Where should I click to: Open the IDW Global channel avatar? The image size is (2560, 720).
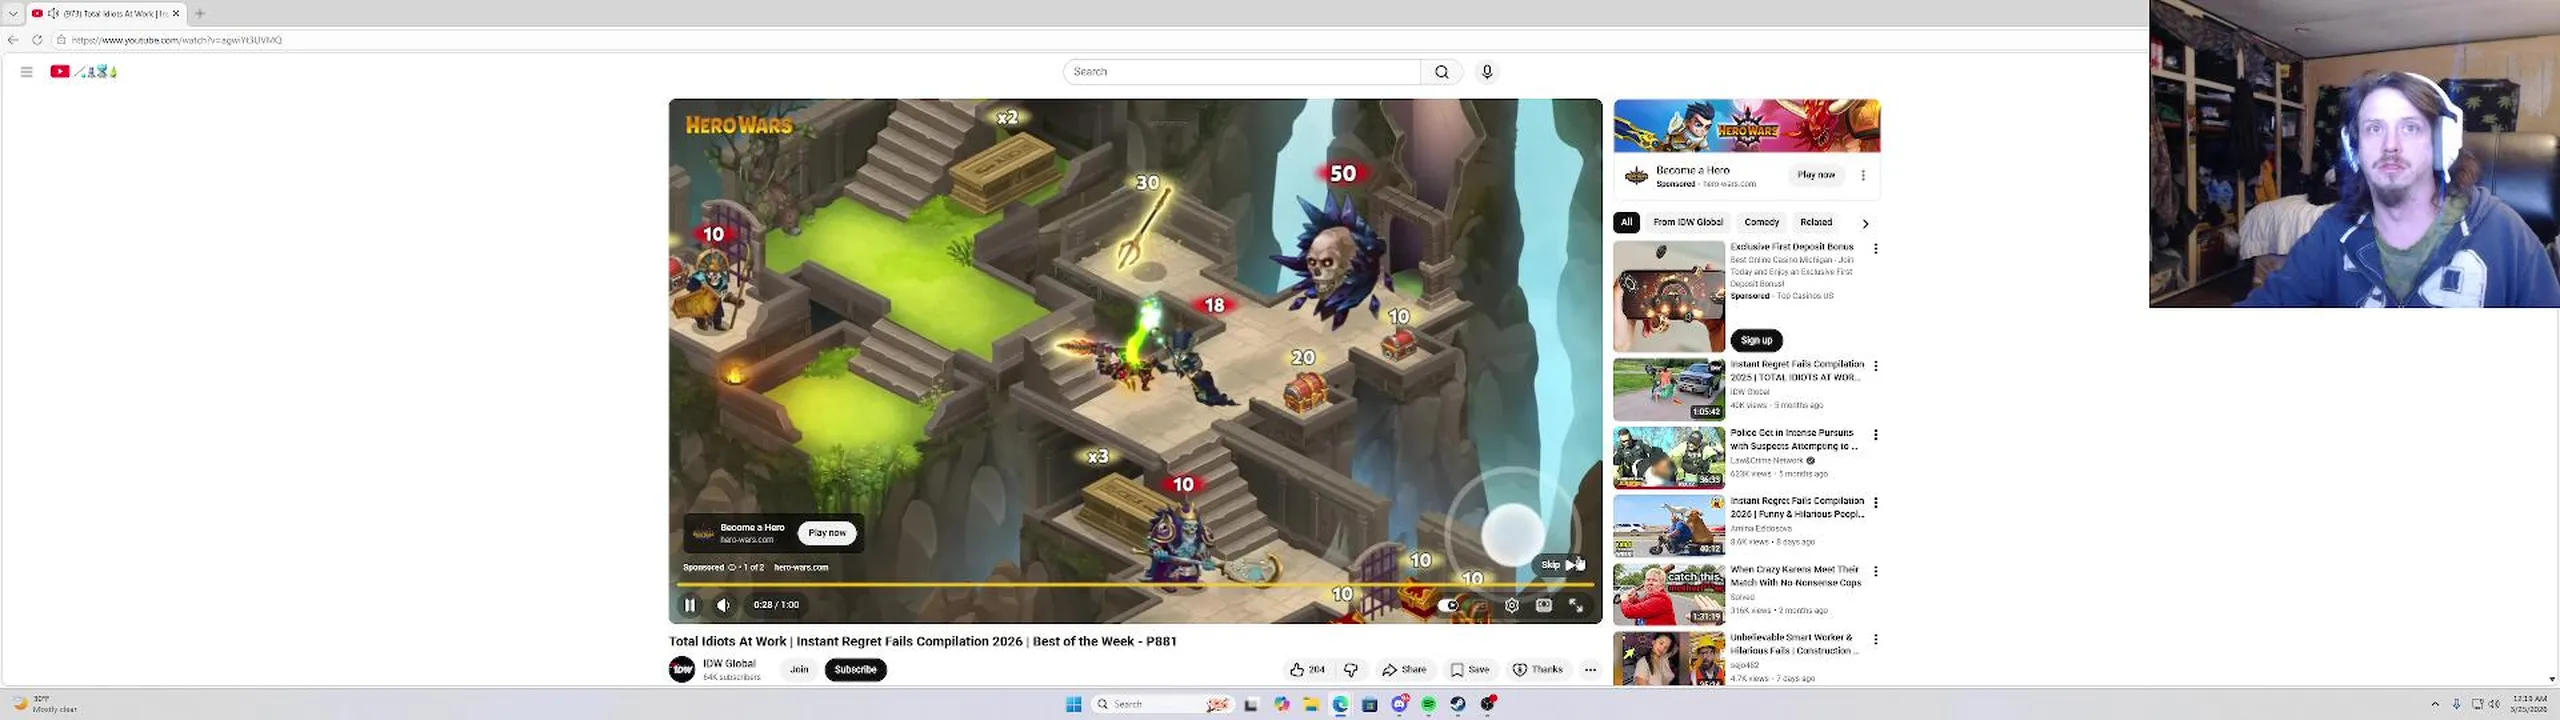click(x=682, y=670)
